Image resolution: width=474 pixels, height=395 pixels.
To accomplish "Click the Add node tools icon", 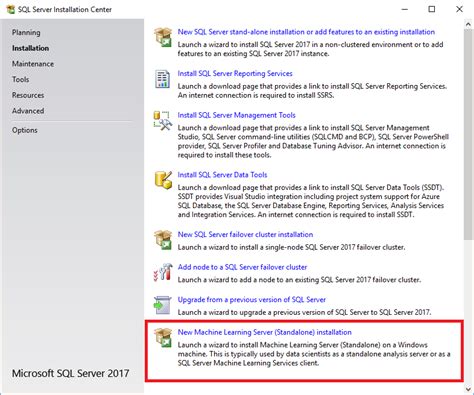I will [163, 272].
